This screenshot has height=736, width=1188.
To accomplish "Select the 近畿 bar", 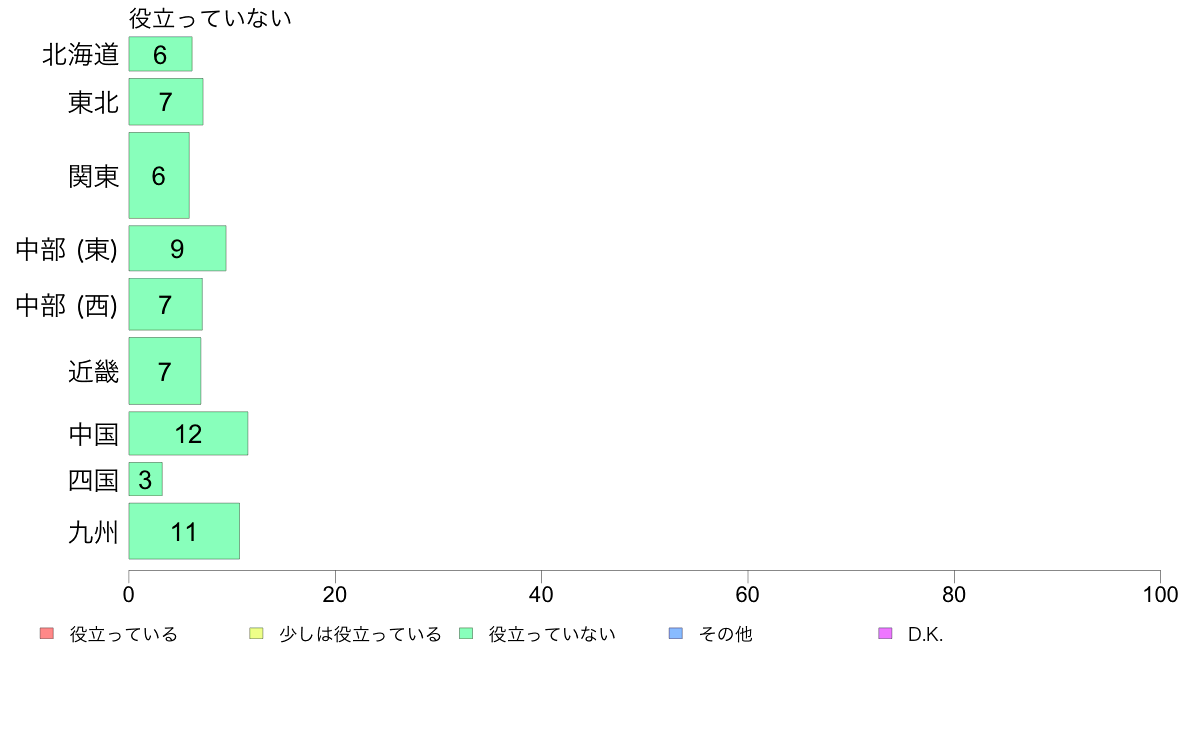I will click(164, 371).
